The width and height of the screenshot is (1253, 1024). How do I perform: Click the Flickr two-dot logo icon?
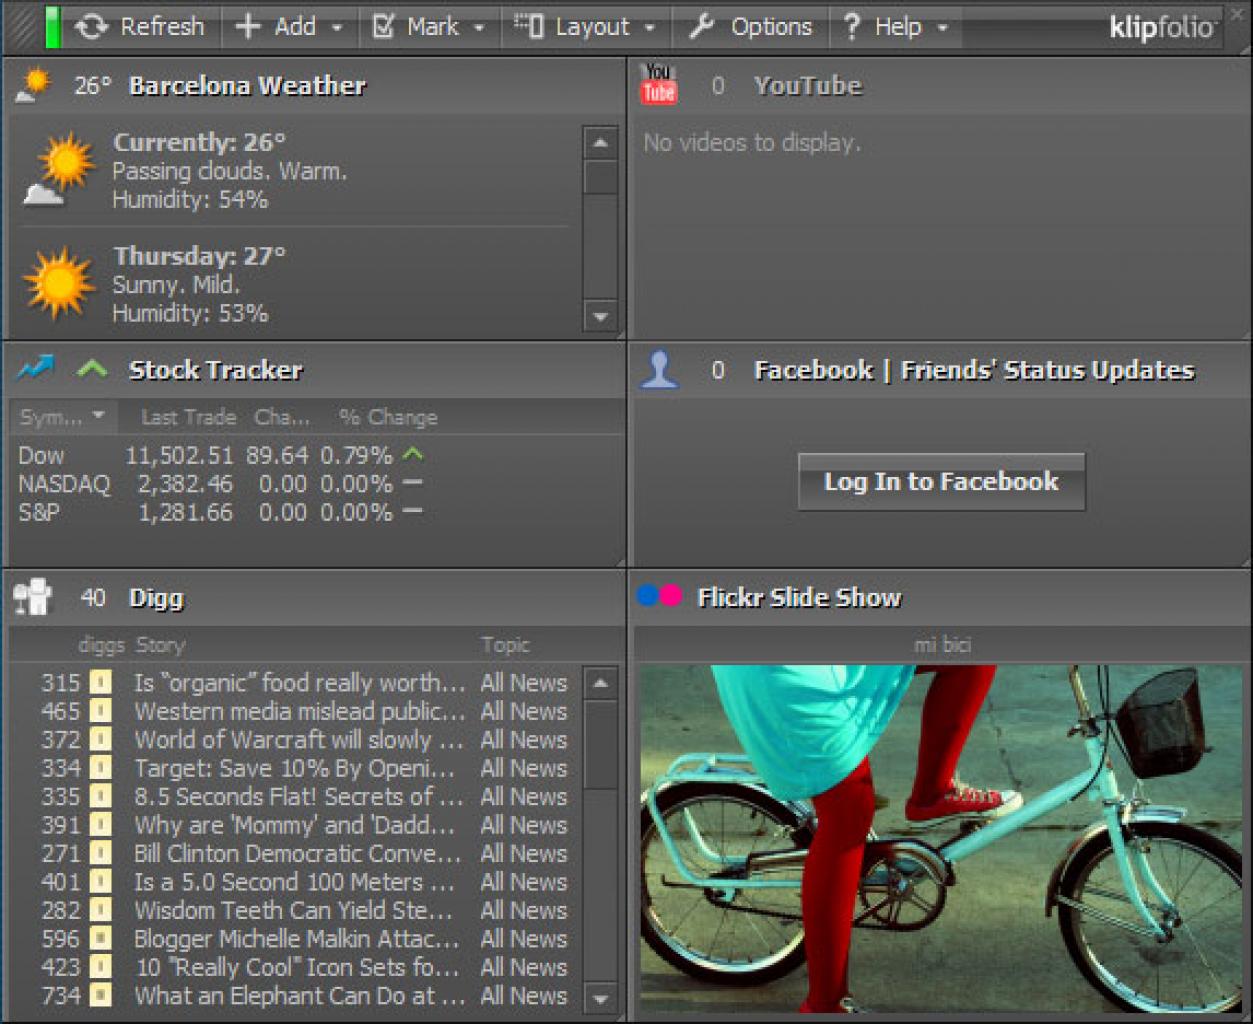[659, 596]
